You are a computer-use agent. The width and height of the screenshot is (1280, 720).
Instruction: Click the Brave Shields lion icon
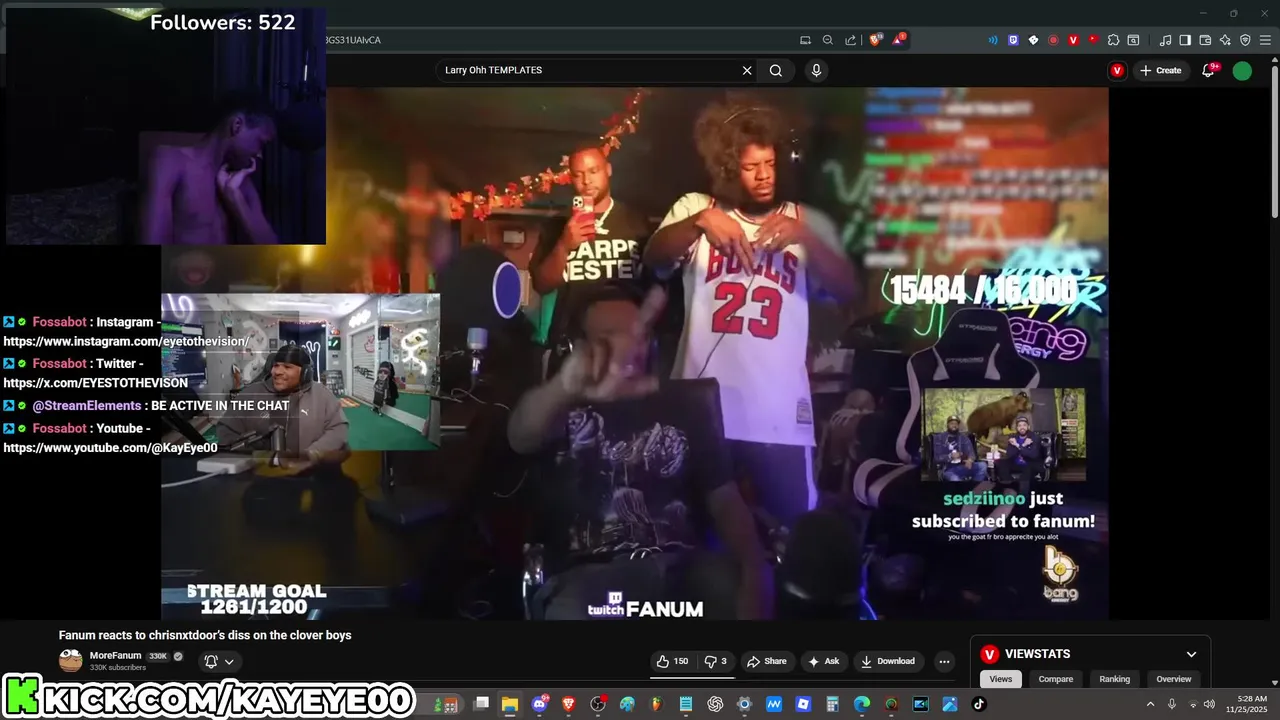click(875, 40)
